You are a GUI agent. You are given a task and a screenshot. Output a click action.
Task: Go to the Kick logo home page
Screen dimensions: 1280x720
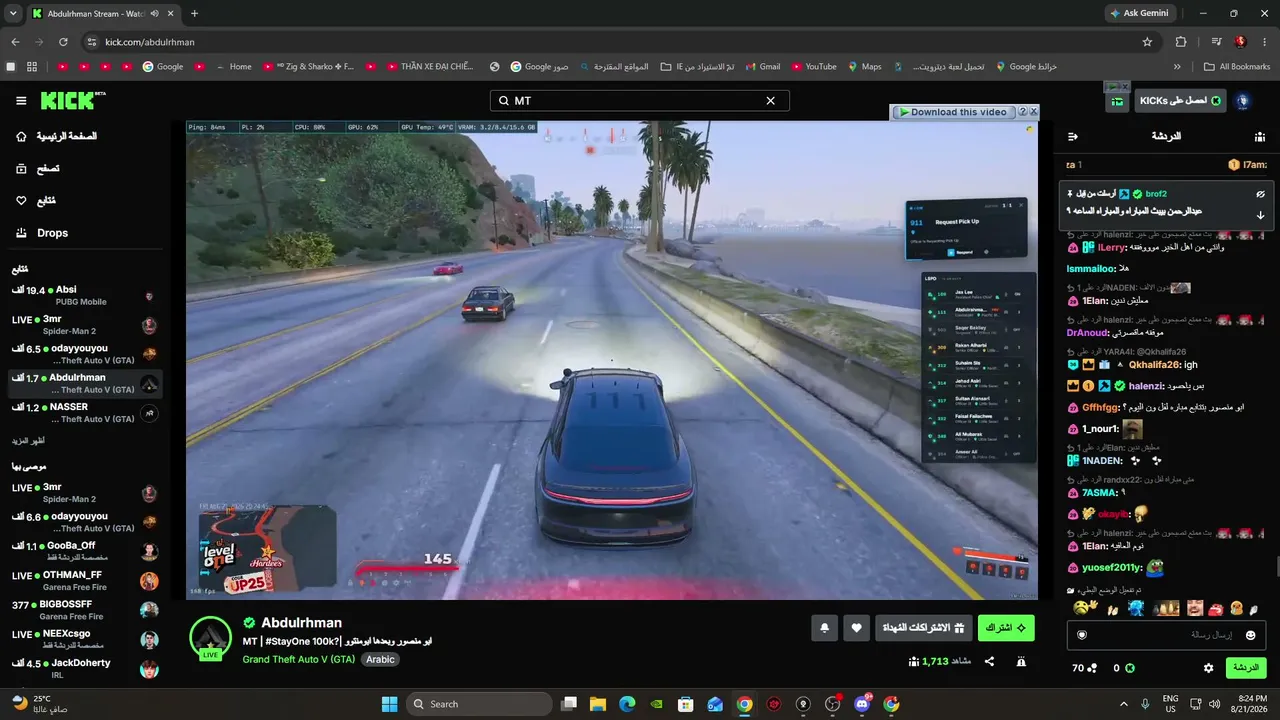[x=73, y=100]
